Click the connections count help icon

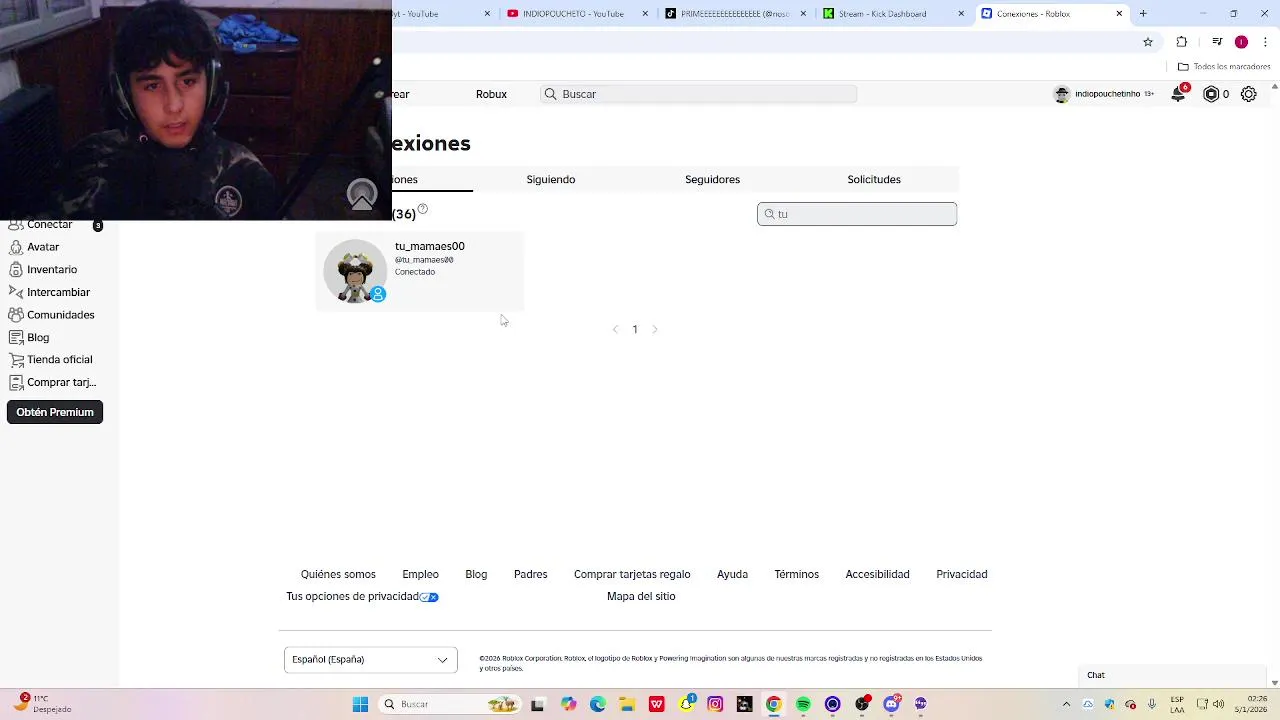[423, 209]
